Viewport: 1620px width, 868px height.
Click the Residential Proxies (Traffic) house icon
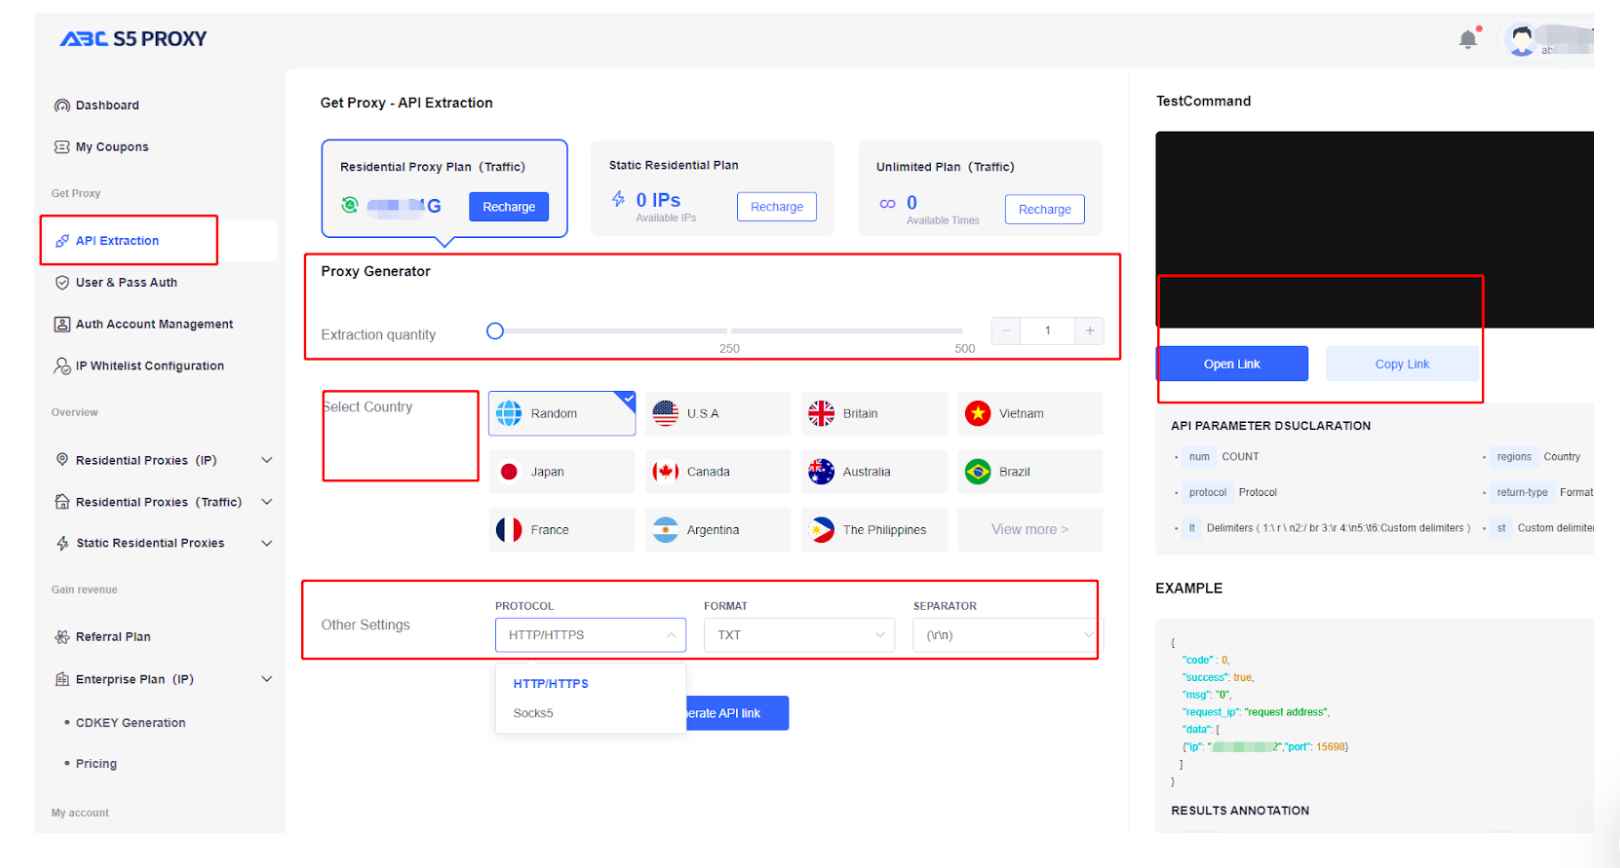[x=62, y=502]
